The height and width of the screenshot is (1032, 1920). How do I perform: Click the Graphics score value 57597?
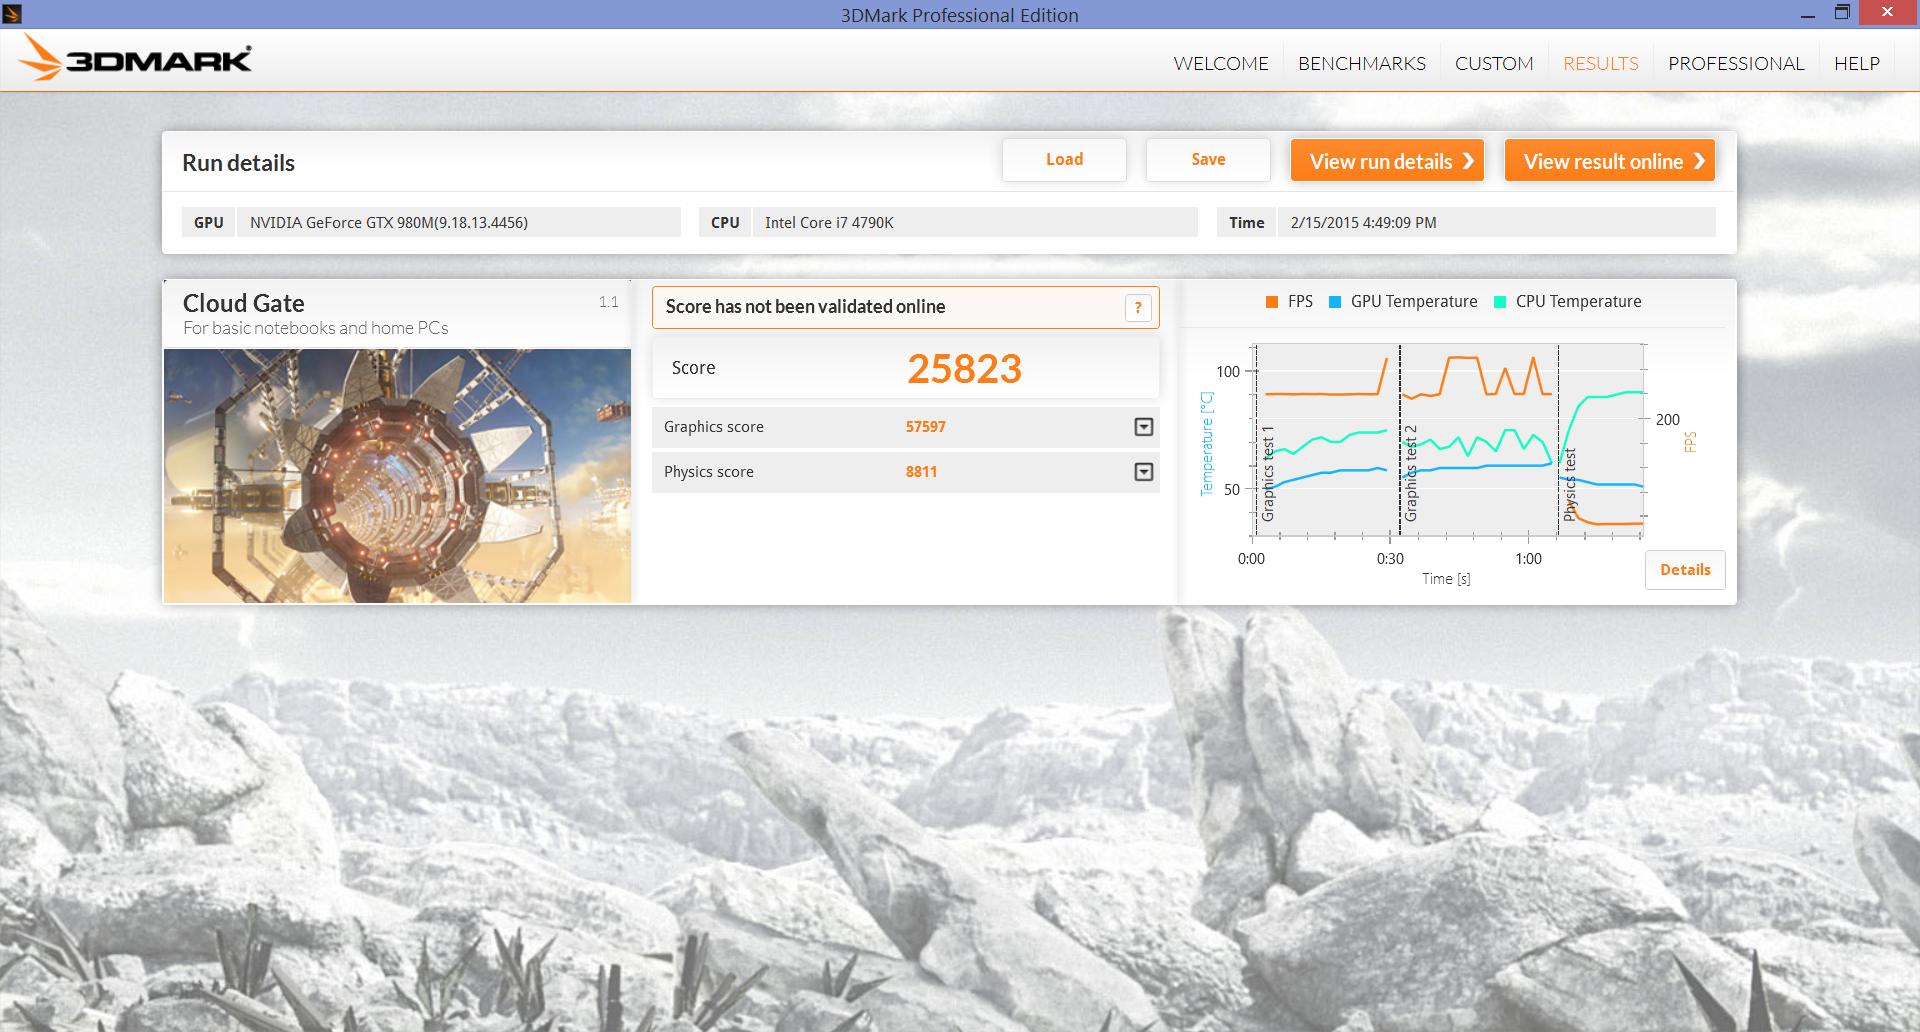(x=926, y=427)
